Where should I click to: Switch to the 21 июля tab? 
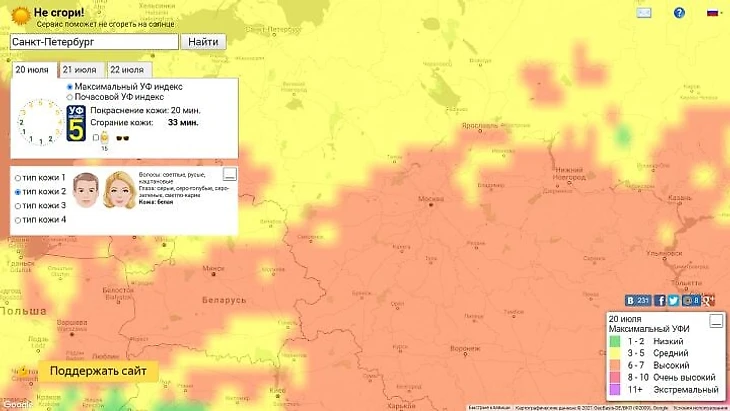coord(81,70)
